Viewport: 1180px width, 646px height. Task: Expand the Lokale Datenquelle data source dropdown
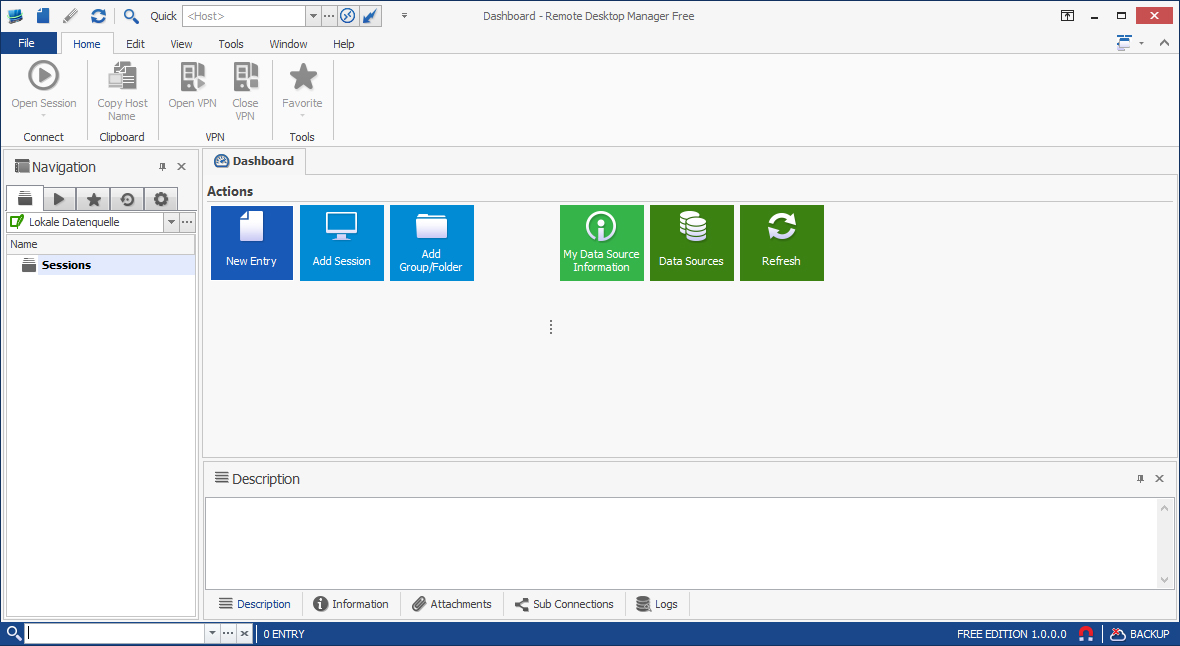click(171, 222)
